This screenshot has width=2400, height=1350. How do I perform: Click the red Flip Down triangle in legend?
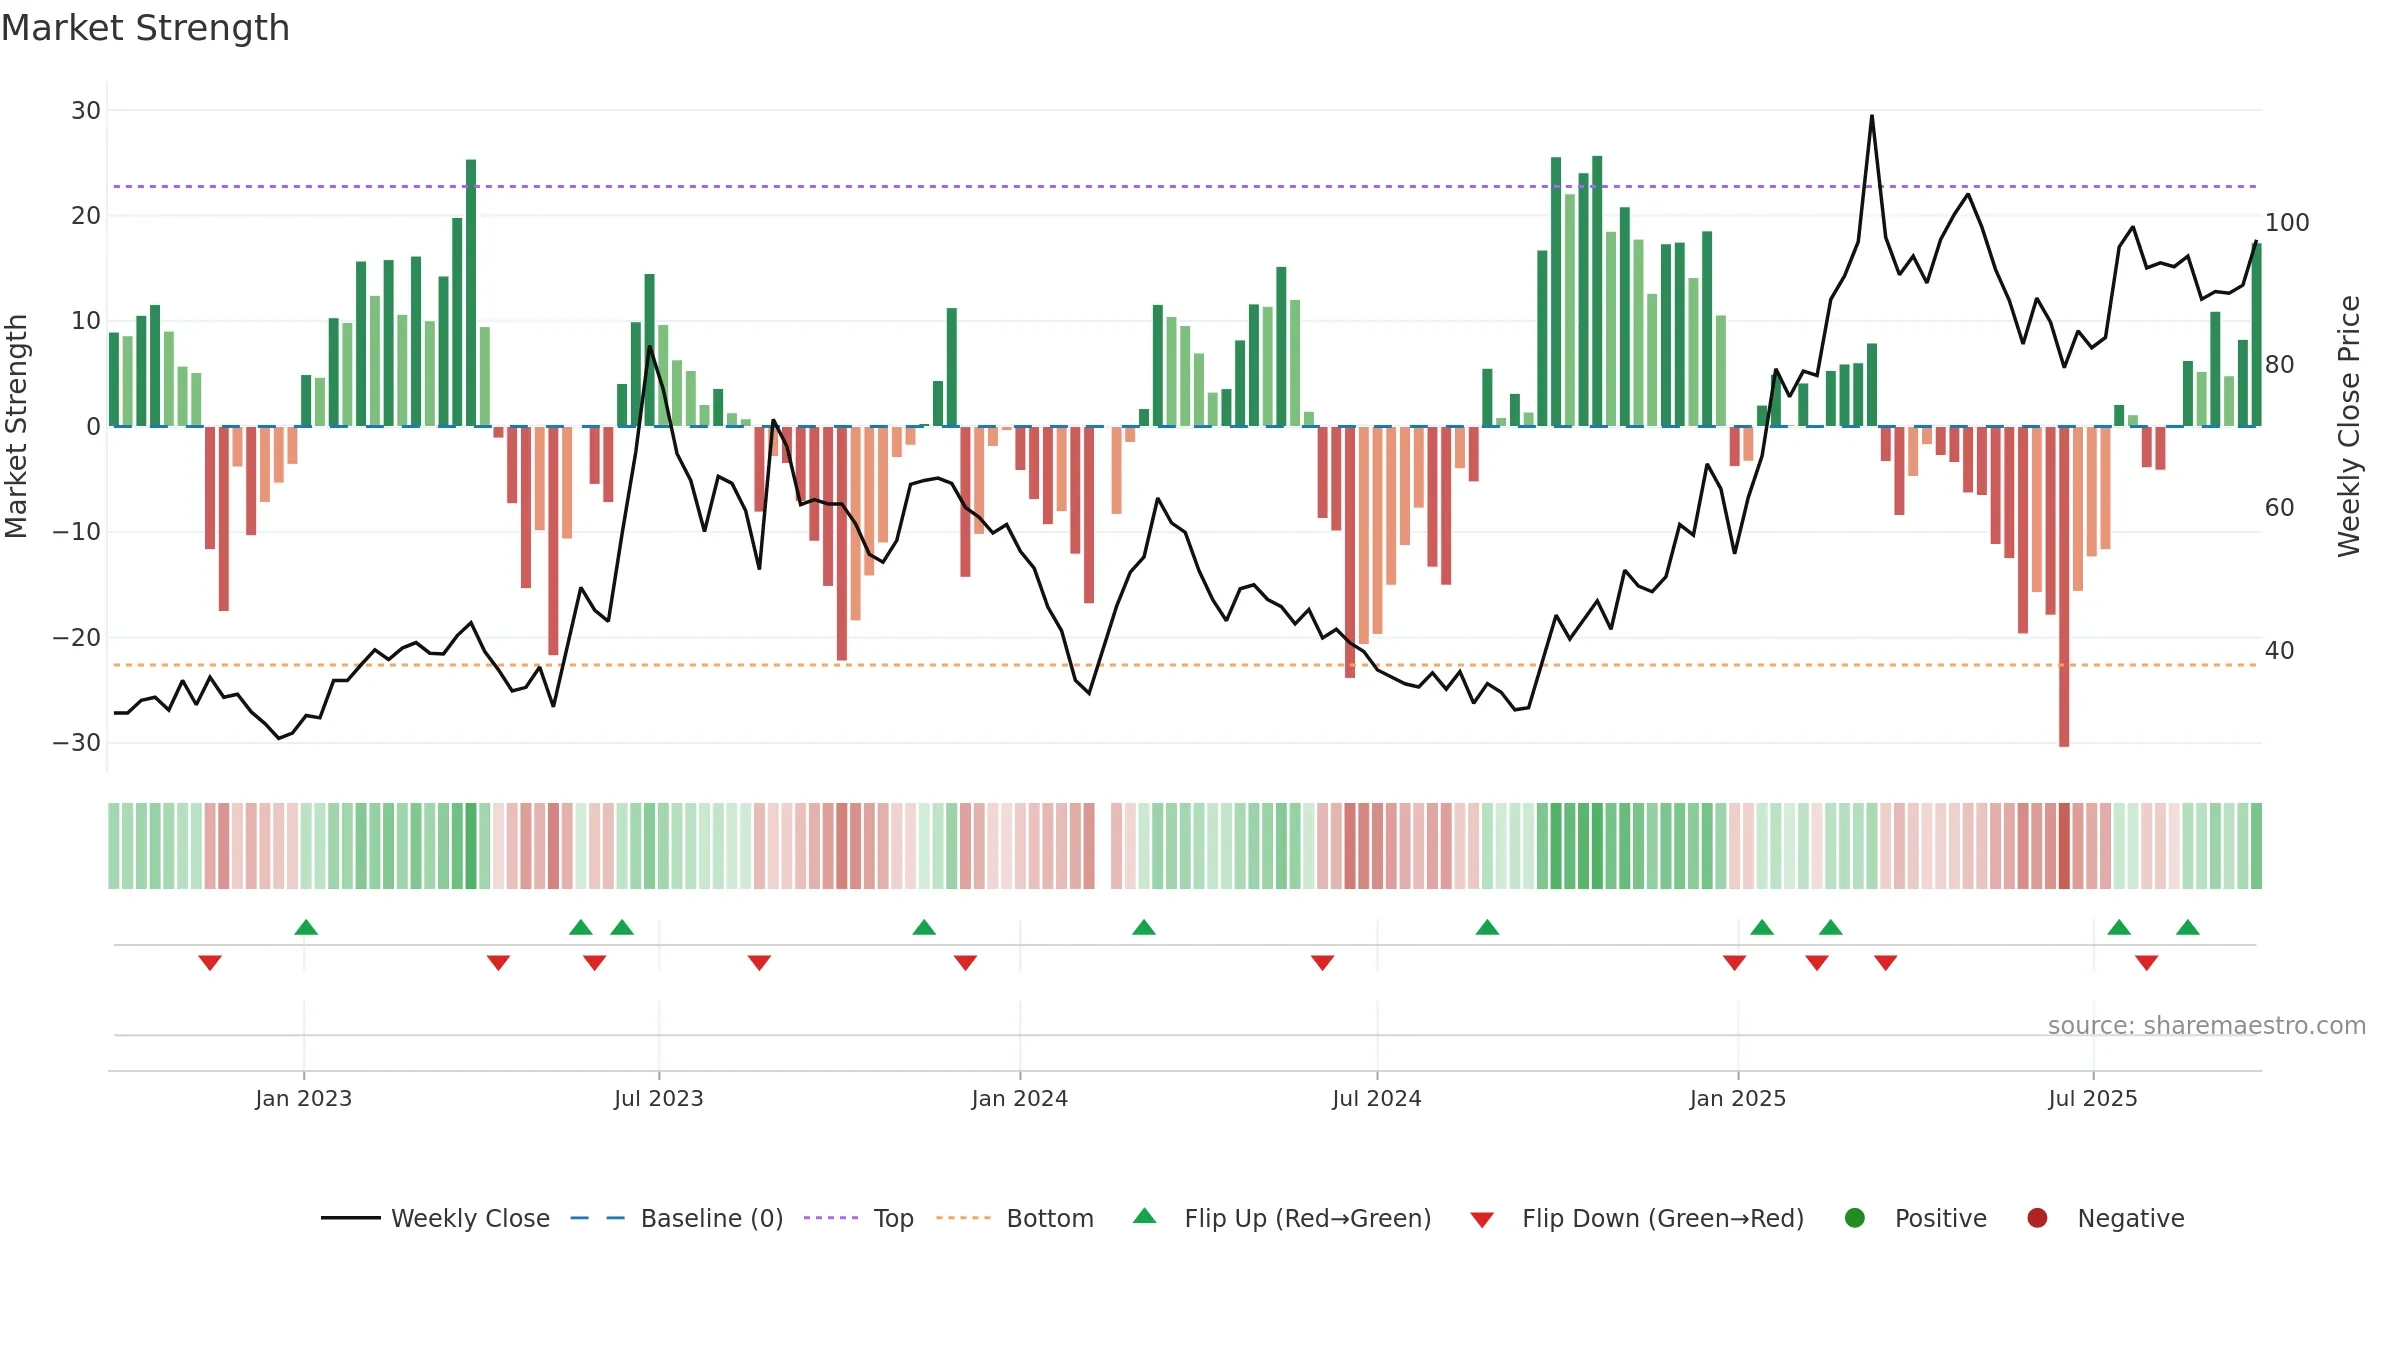coord(1482,1220)
